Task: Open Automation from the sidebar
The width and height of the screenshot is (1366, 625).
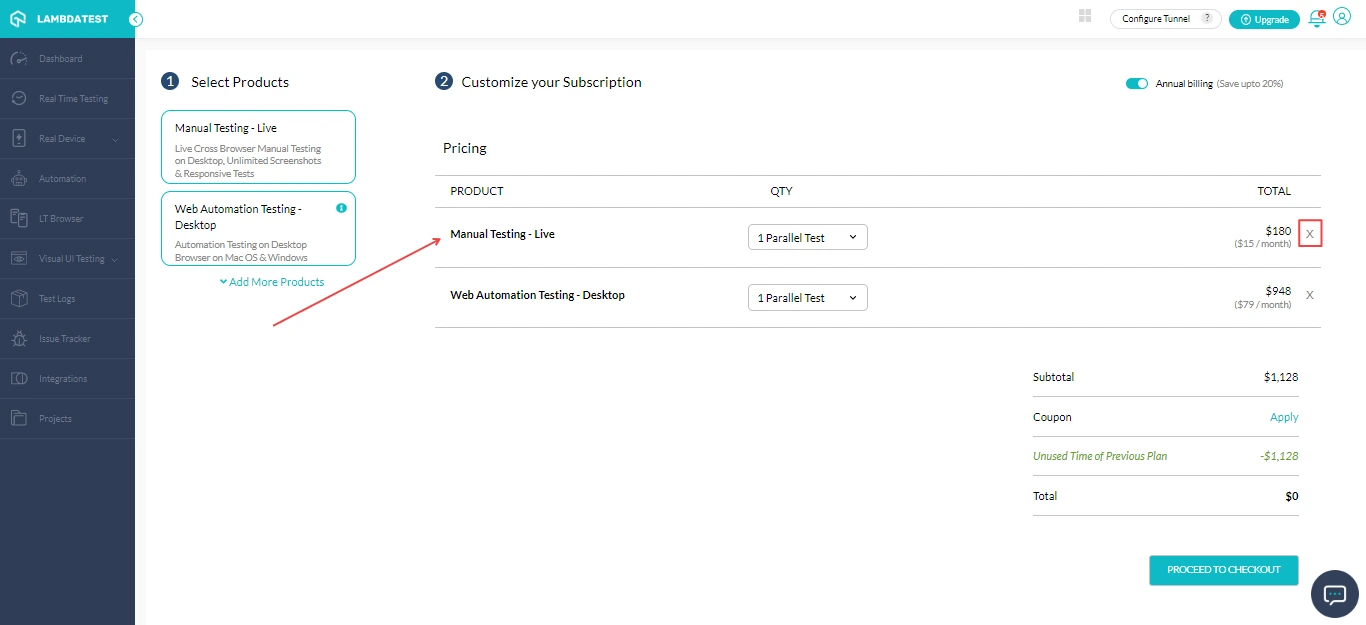Action: 62,179
